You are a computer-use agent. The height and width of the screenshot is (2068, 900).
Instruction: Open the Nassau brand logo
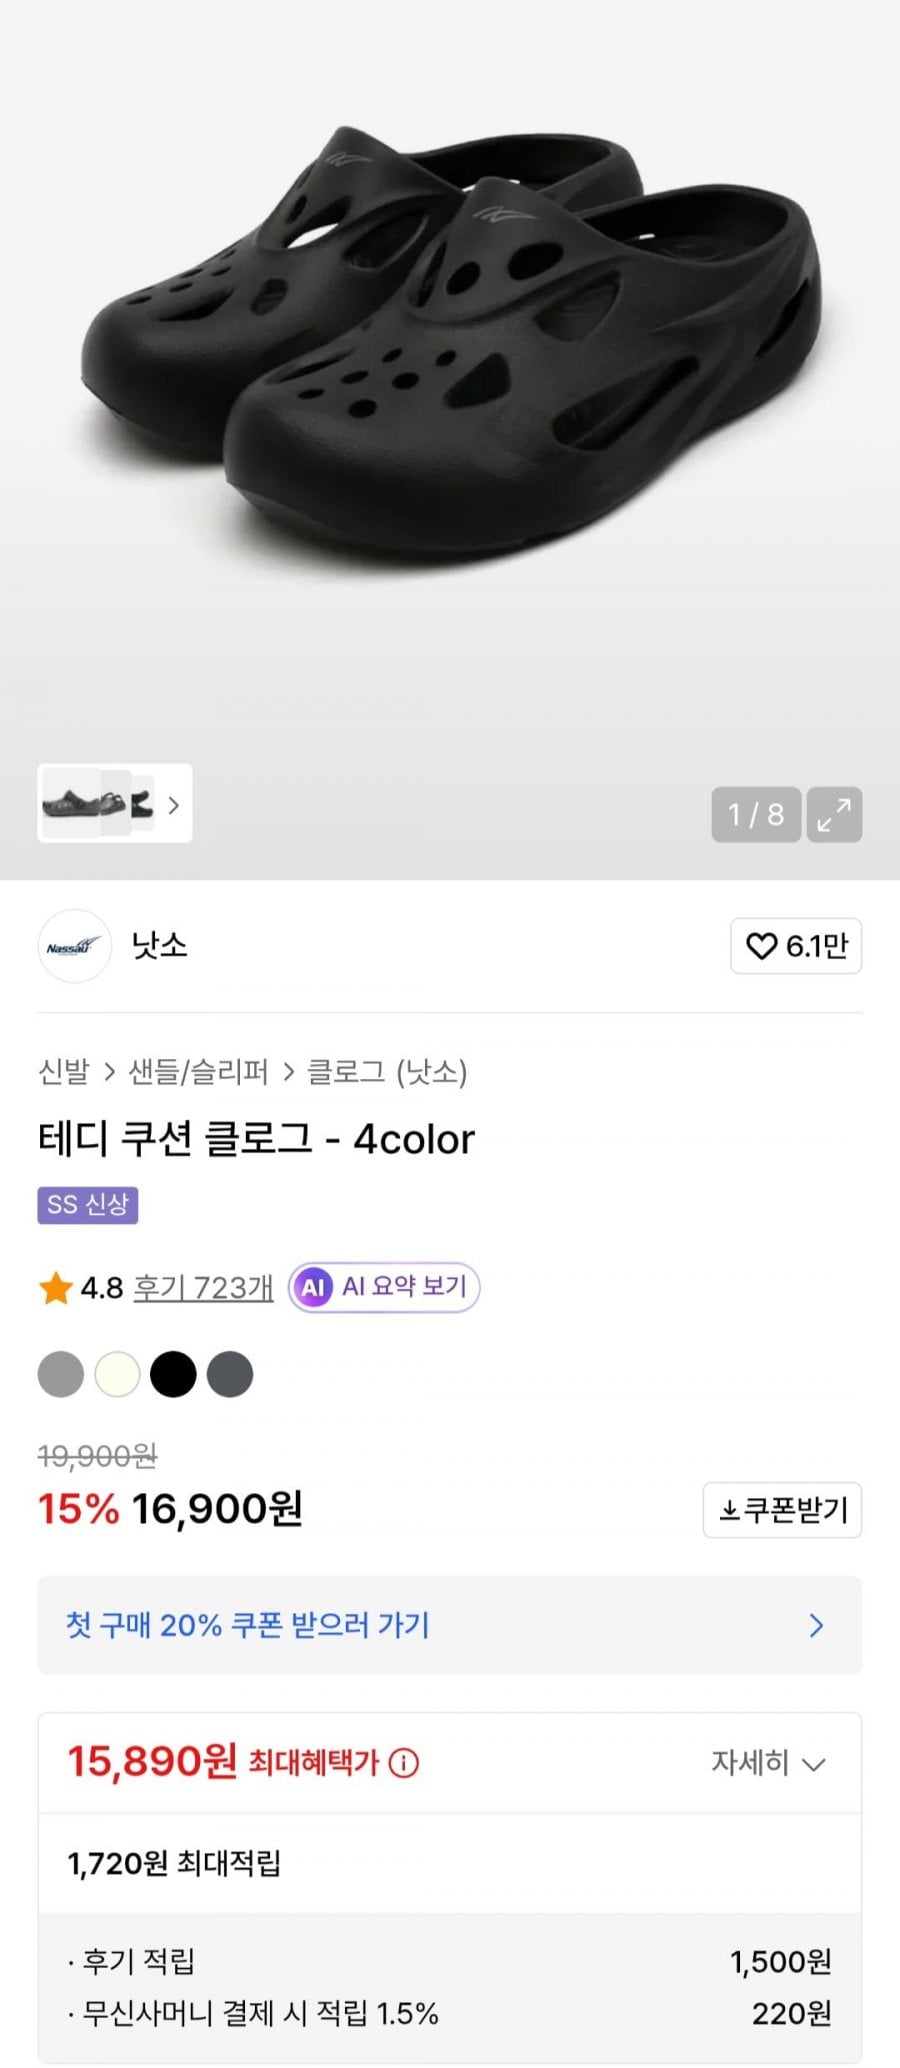coord(74,946)
